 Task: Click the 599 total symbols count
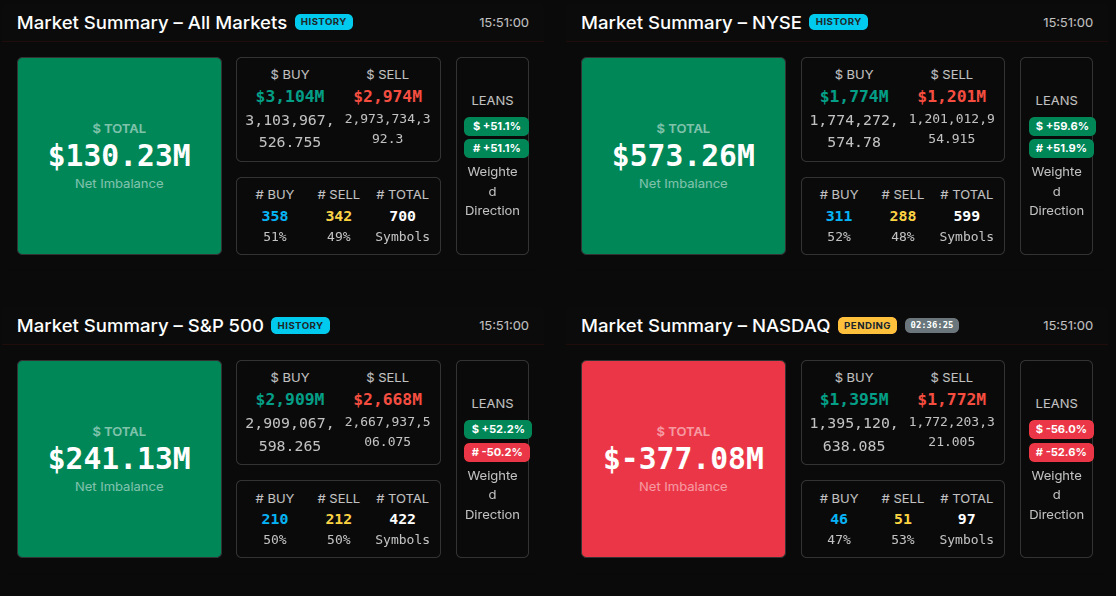click(x=967, y=216)
